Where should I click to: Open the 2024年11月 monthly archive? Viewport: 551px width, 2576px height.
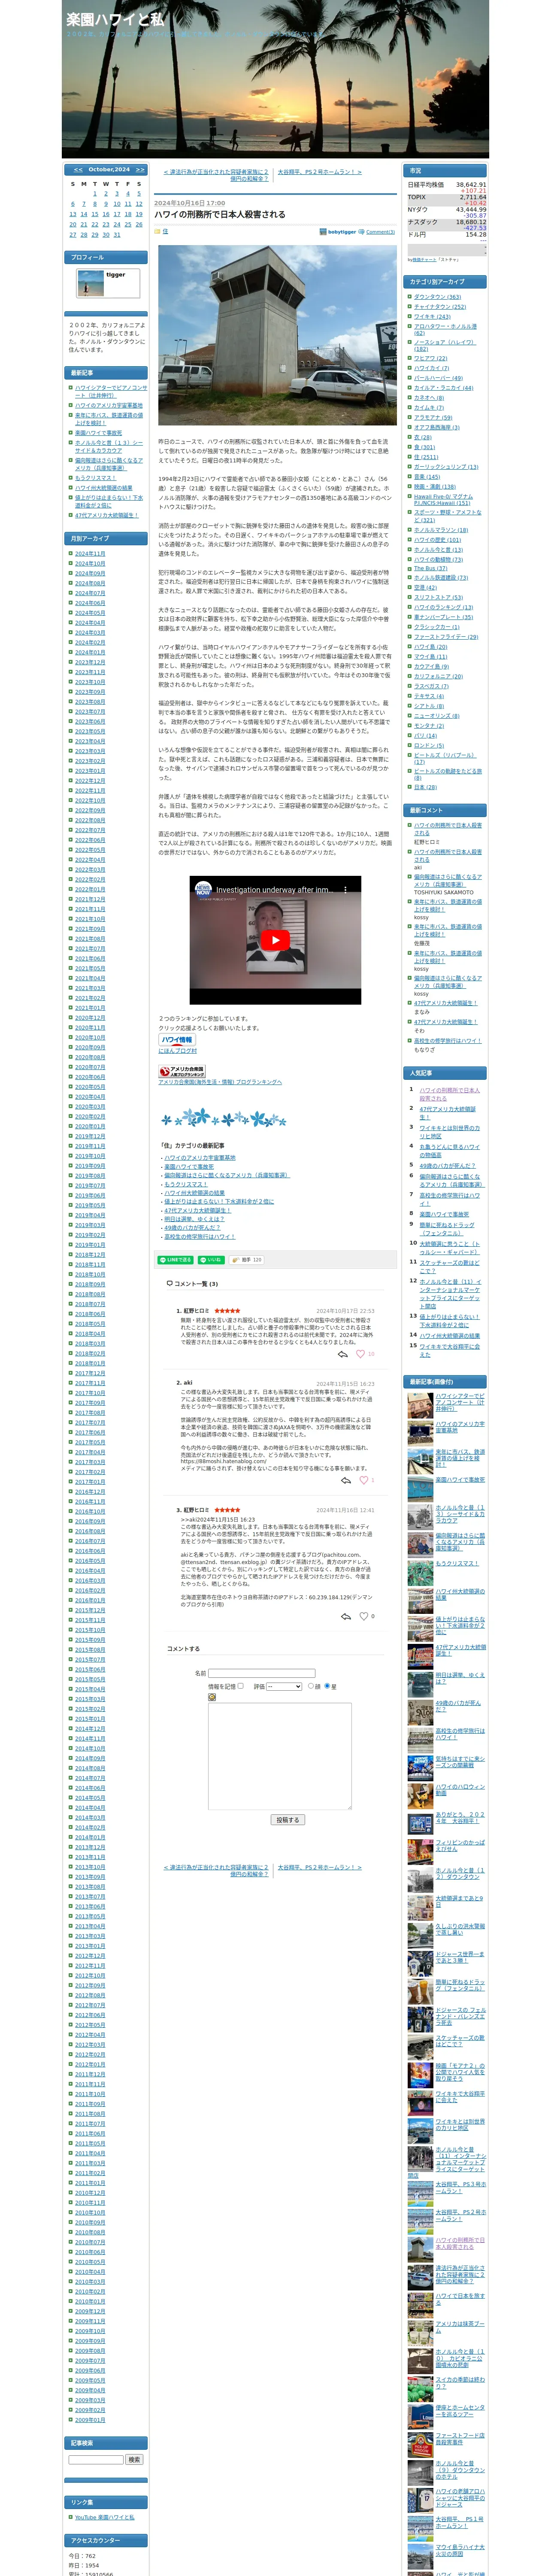point(90,554)
